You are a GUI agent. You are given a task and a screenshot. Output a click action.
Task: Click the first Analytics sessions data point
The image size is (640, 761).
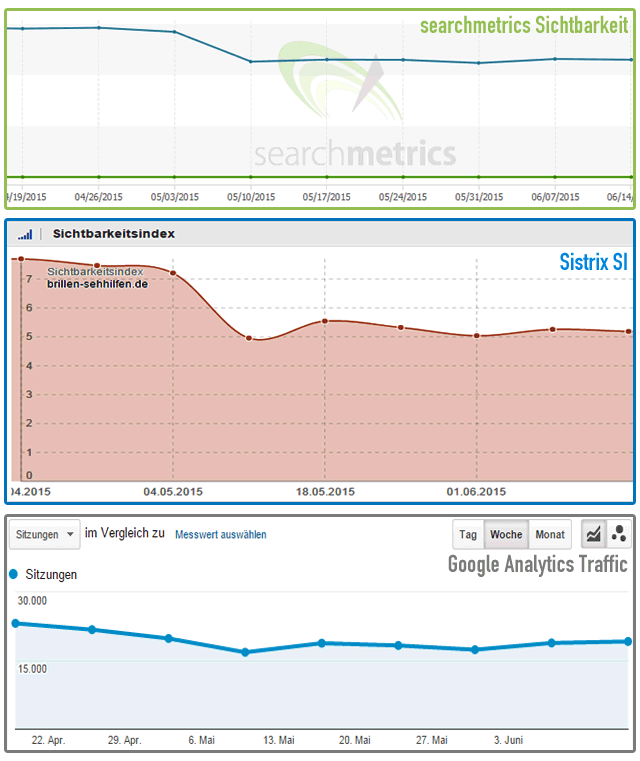point(16,623)
